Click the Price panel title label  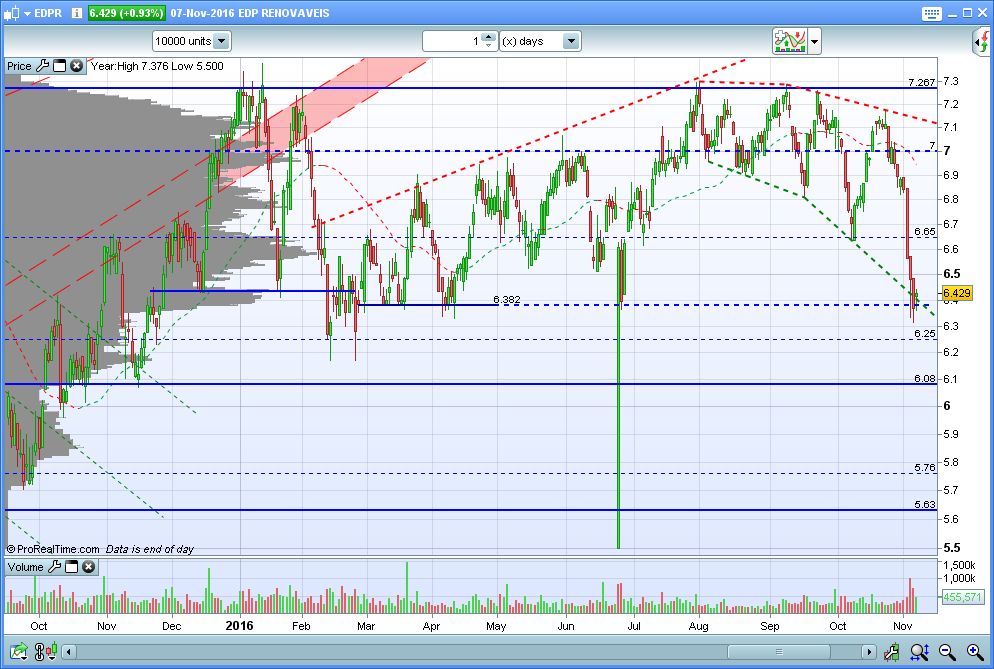(19, 66)
